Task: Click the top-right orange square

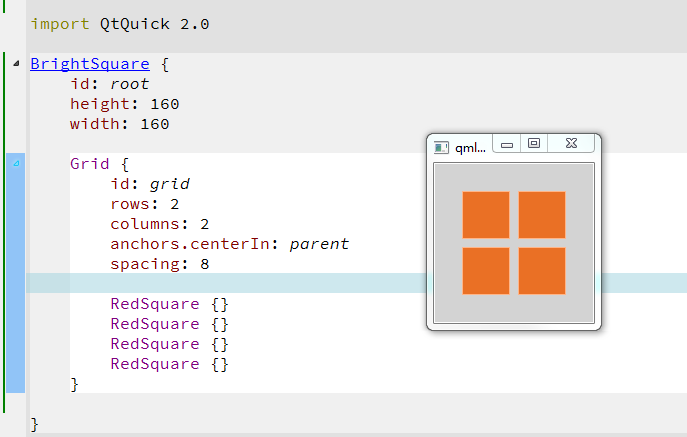Action: 542,215
